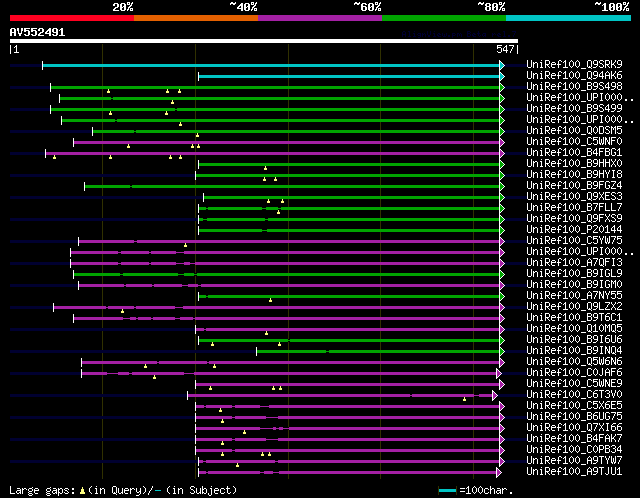
Task: Open the UniRef100_C5WNE9 label
Action: pyautogui.click(x=574, y=384)
